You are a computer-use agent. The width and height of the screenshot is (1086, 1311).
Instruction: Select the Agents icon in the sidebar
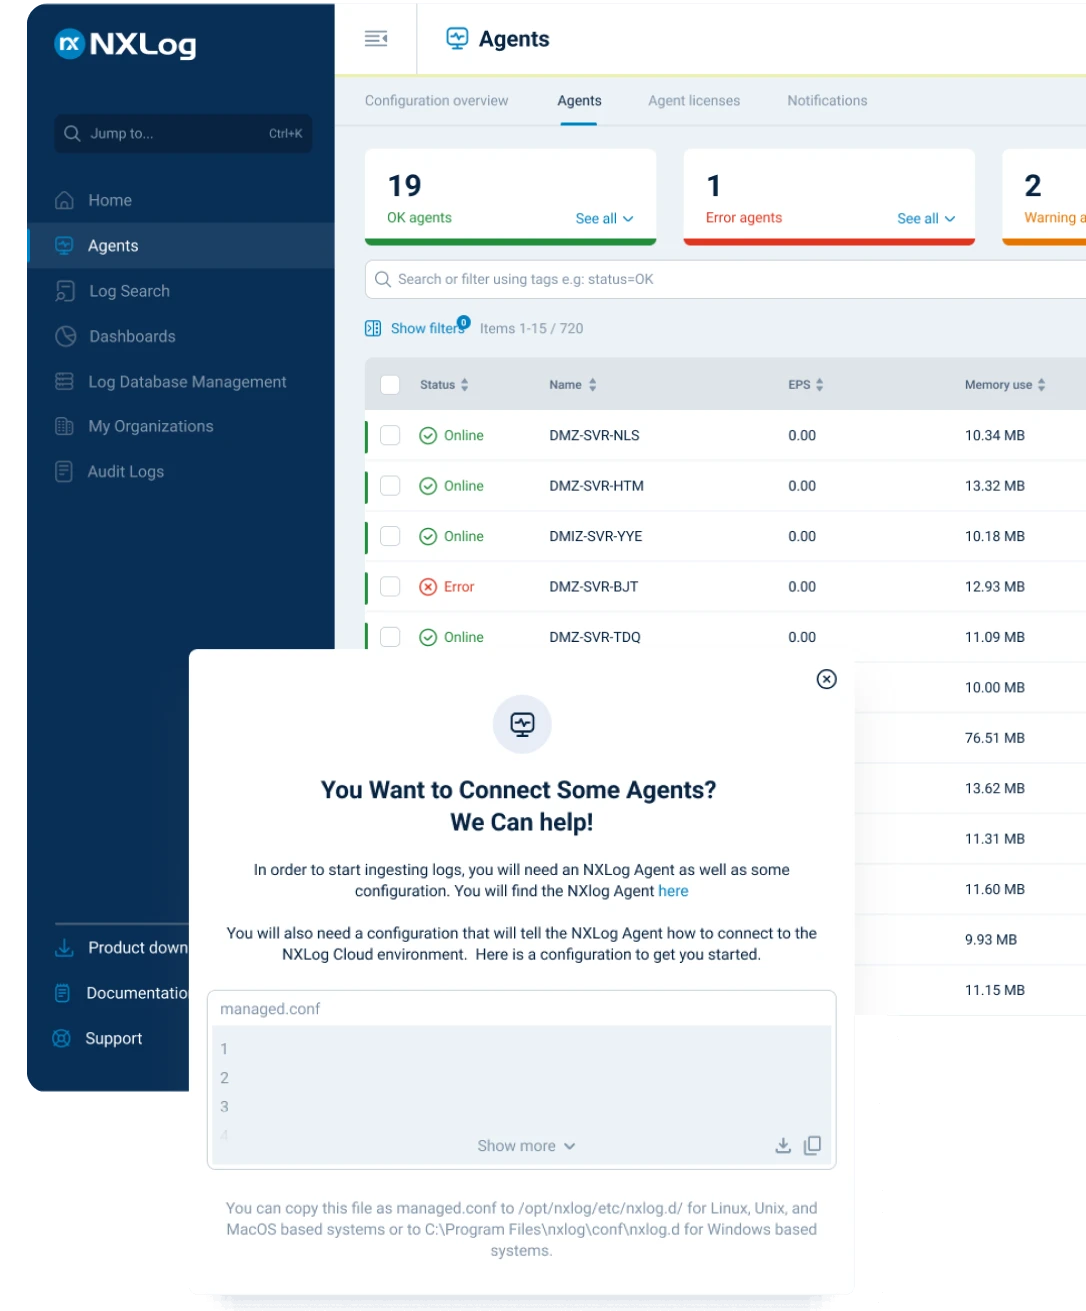pyautogui.click(x=64, y=245)
